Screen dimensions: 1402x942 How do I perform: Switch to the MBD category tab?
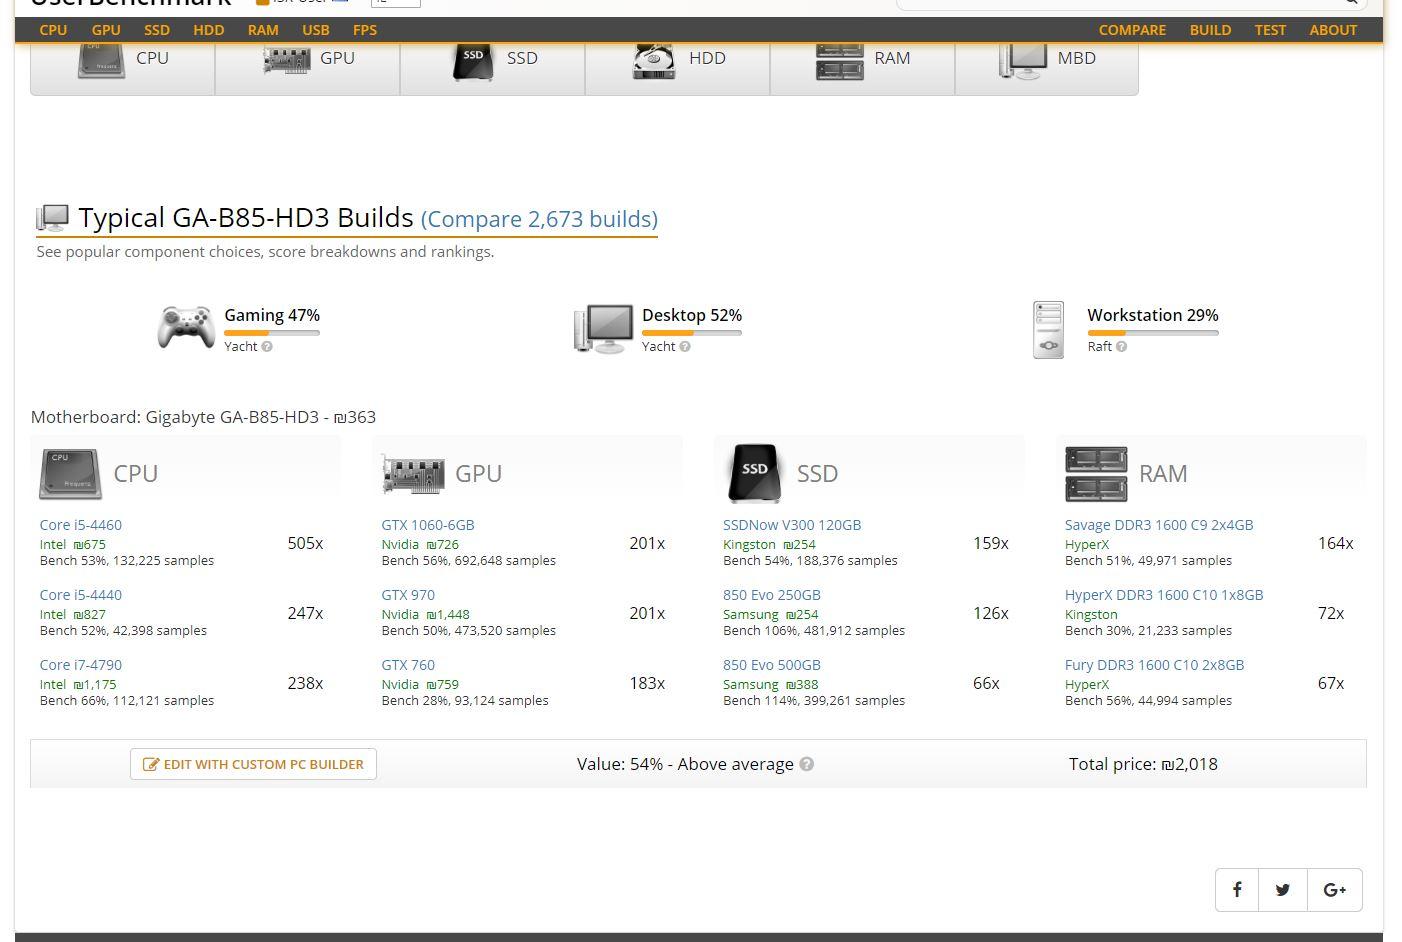point(1047,60)
